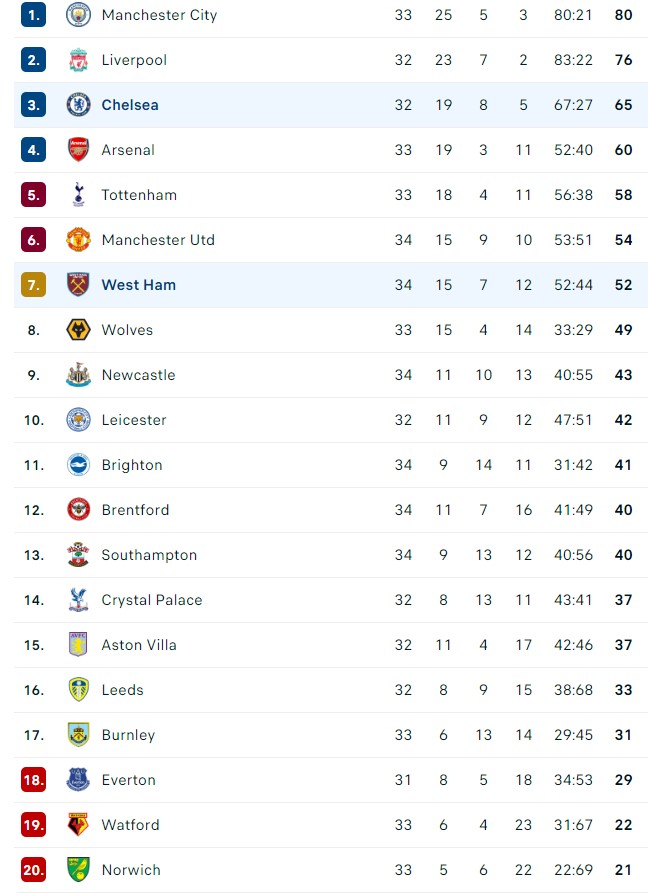Click the blue rank 1 badge
The height and width of the screenshot is (893, 648).
[x=34, y=15]
